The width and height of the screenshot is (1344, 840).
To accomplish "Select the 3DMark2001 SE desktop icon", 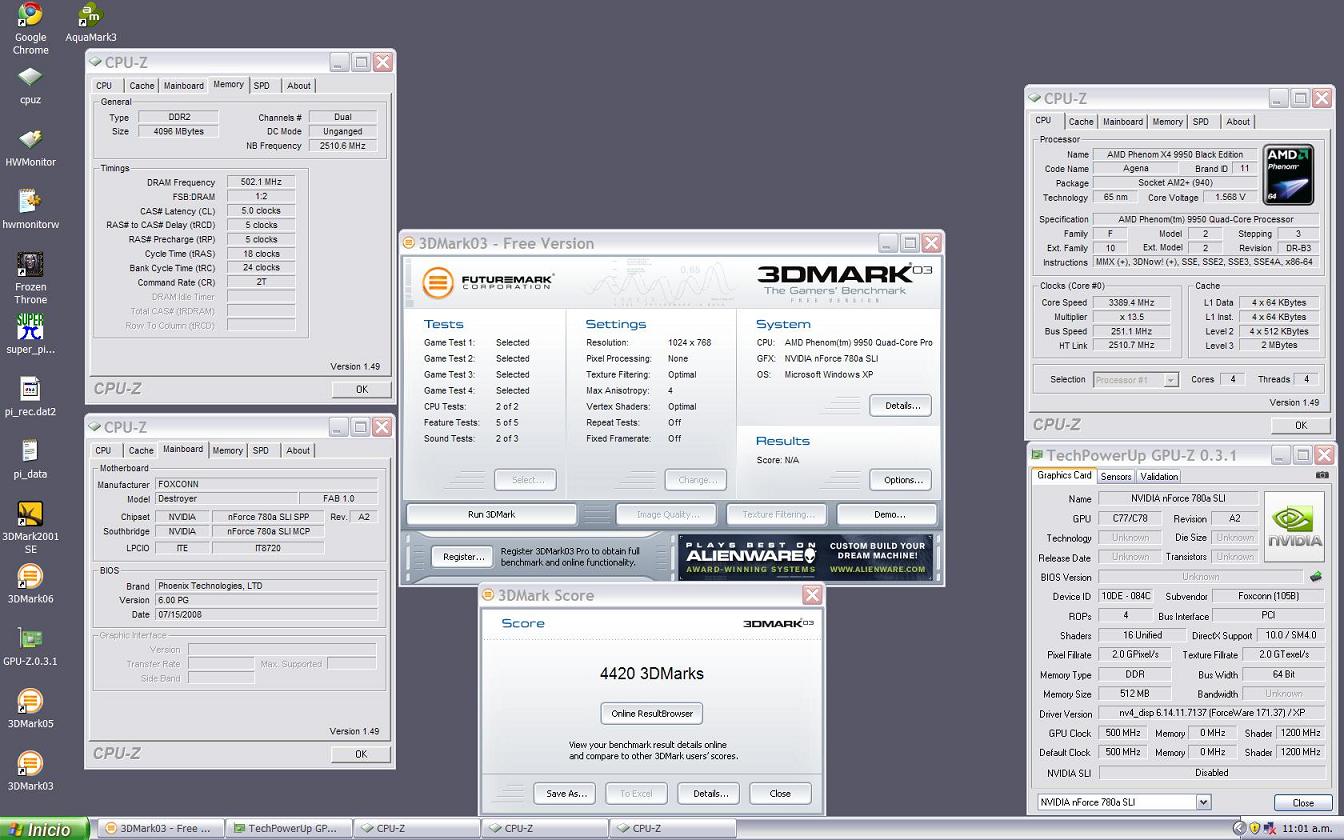I will click(30, 527).
